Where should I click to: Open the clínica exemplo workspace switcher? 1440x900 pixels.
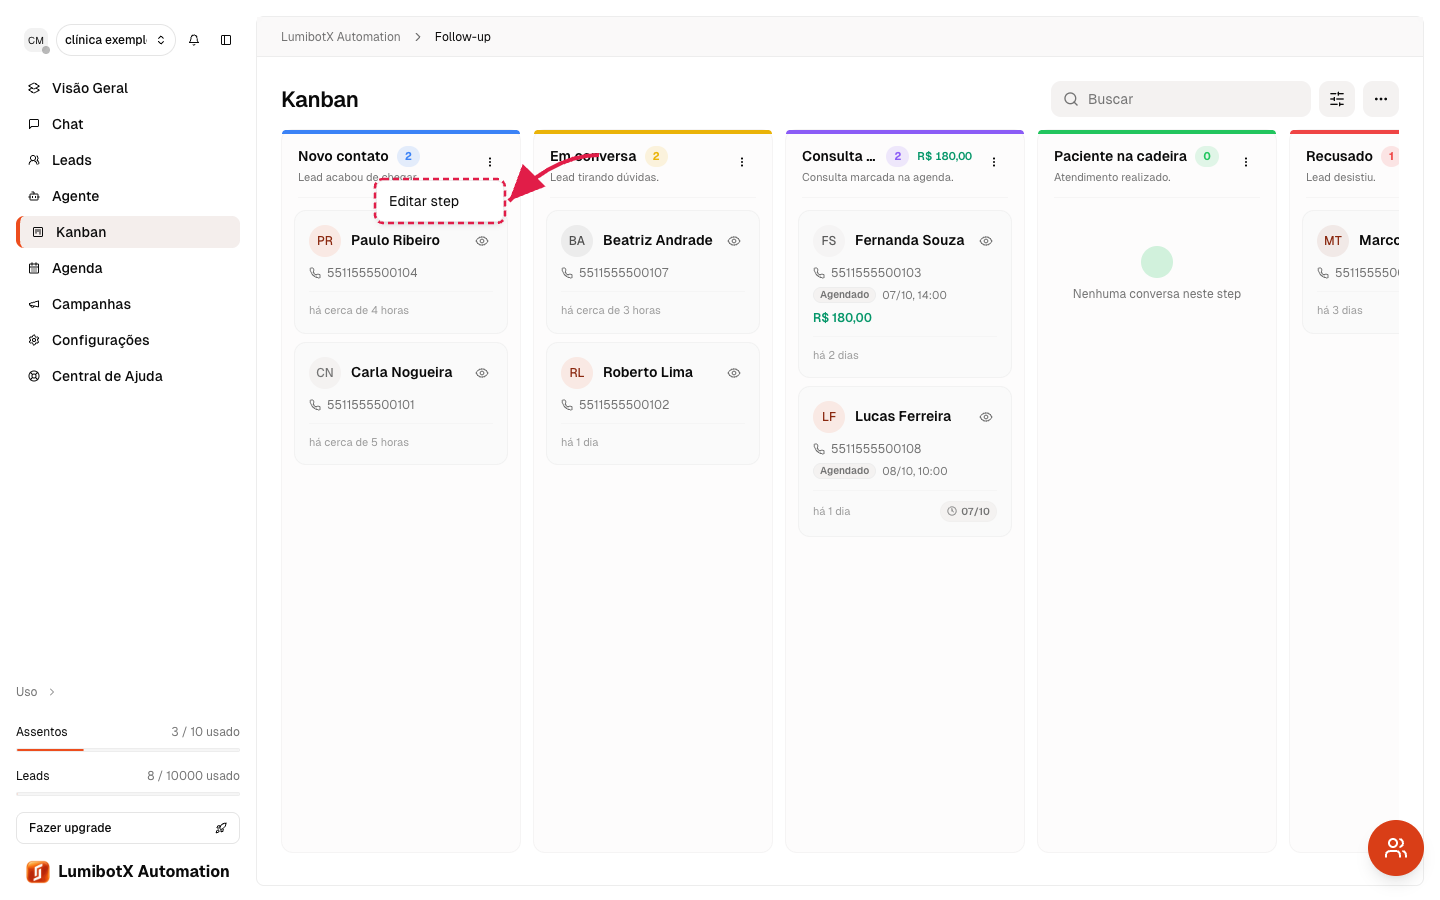point(116,40)
